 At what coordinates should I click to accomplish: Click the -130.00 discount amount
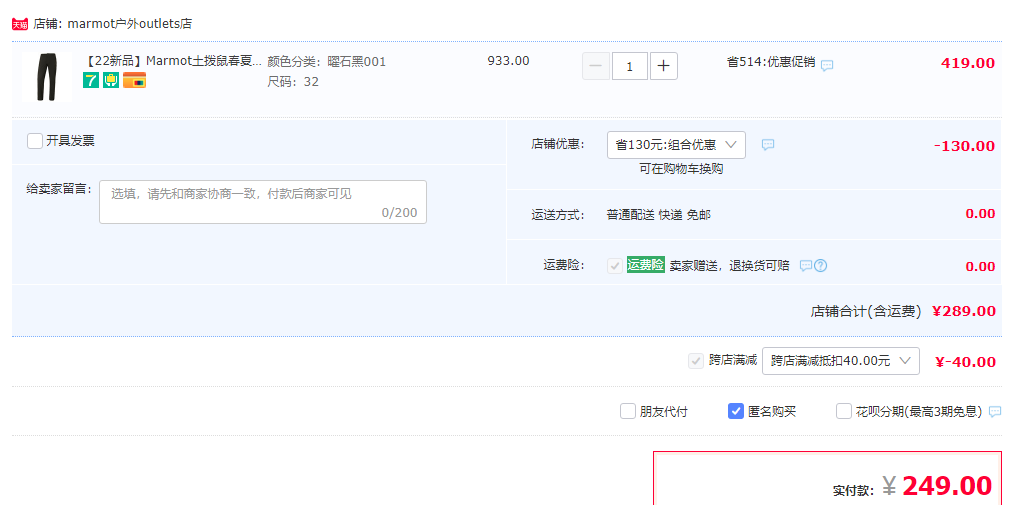point(965,146)
